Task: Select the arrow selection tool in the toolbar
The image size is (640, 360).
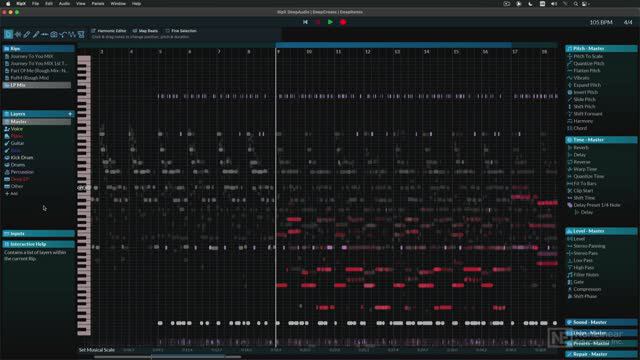Action: [x=8, y=35]
